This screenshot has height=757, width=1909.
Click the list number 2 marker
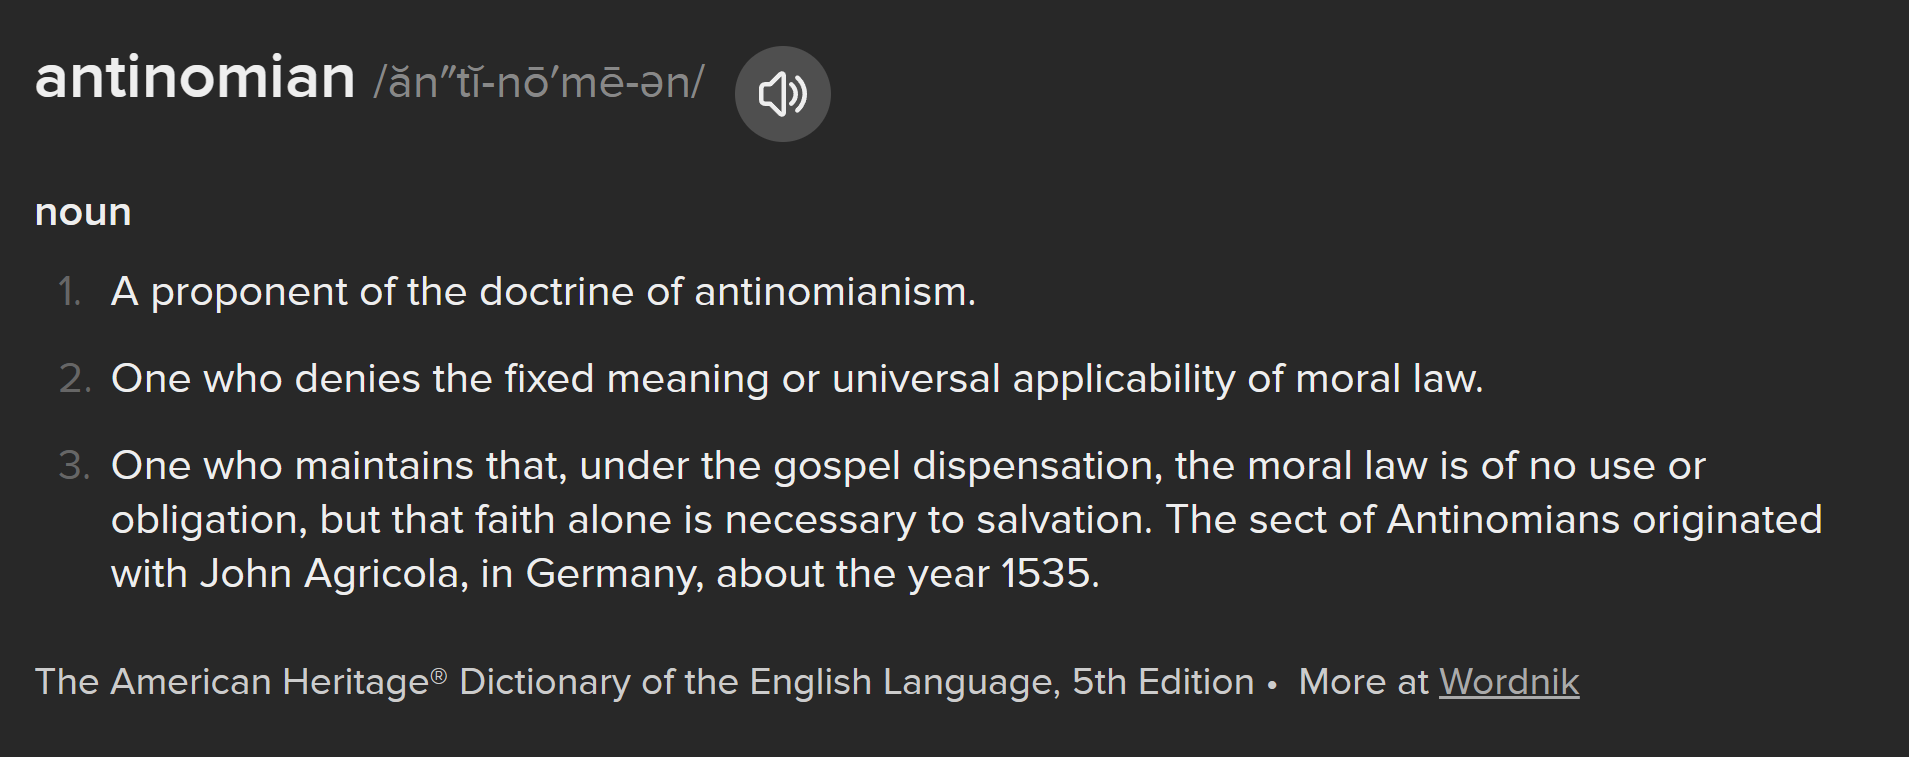coord(74,379)
